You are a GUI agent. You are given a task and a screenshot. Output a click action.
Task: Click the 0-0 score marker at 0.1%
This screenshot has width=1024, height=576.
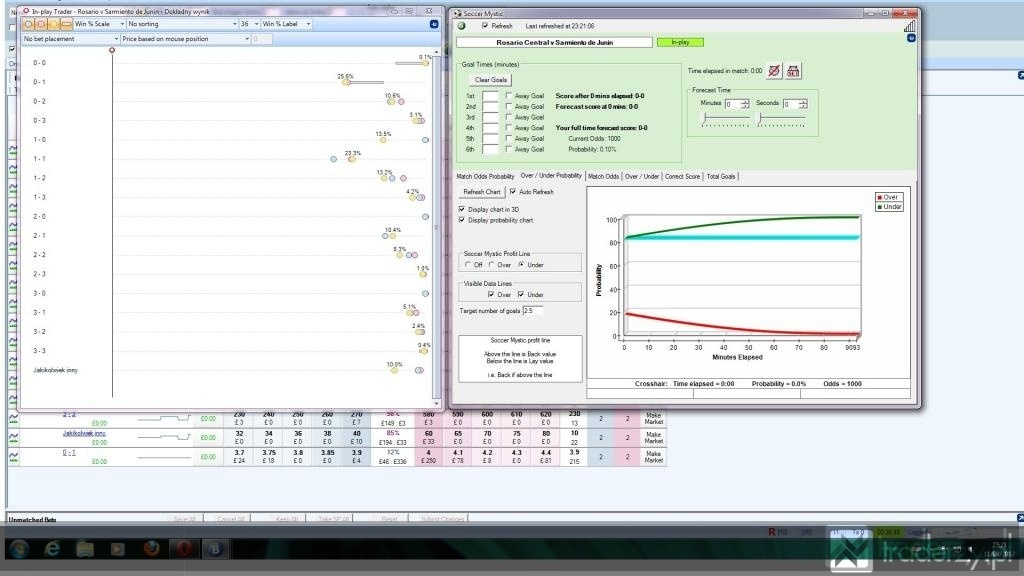[x=425, y=63]
